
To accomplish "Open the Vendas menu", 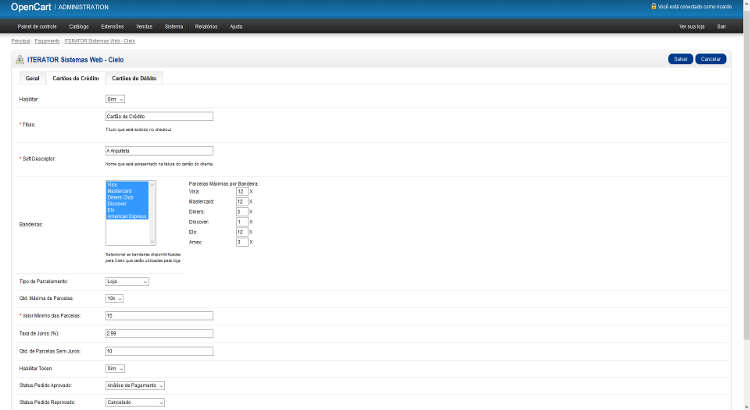I will (144, 26).
